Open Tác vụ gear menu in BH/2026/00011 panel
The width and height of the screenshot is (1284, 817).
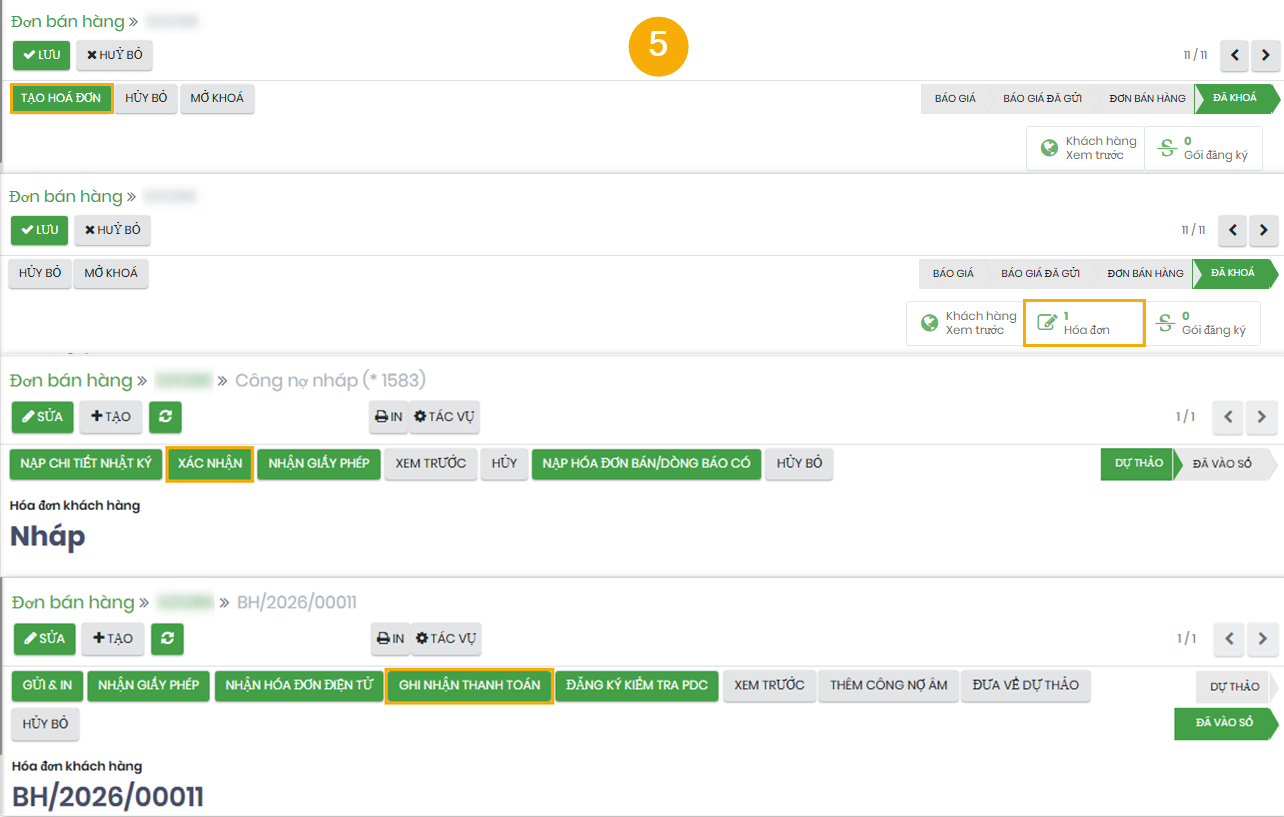click(446, 638)
